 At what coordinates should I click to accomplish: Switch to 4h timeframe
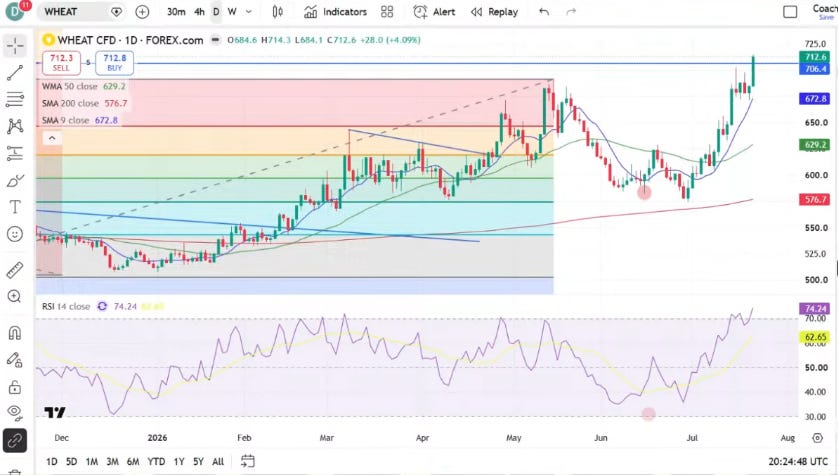pos(199,12)
